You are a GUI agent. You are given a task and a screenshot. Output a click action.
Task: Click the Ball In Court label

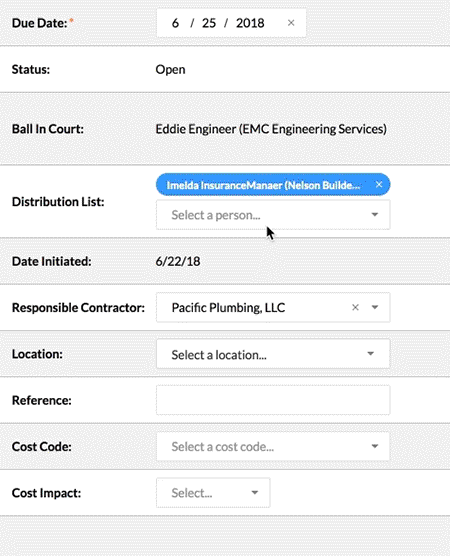48,129
